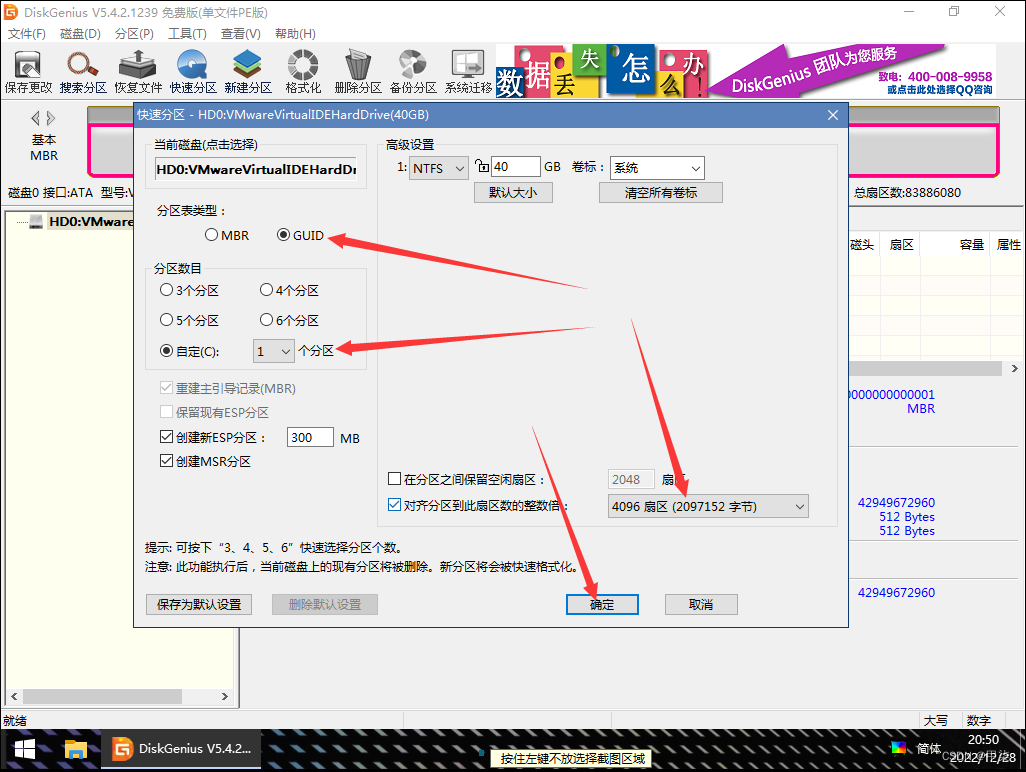Image resolution: width=1026 pixels, height=772 pixels.
Task: Open Windows Start menu
Action: pyautogui.click(x=25, y=749)
